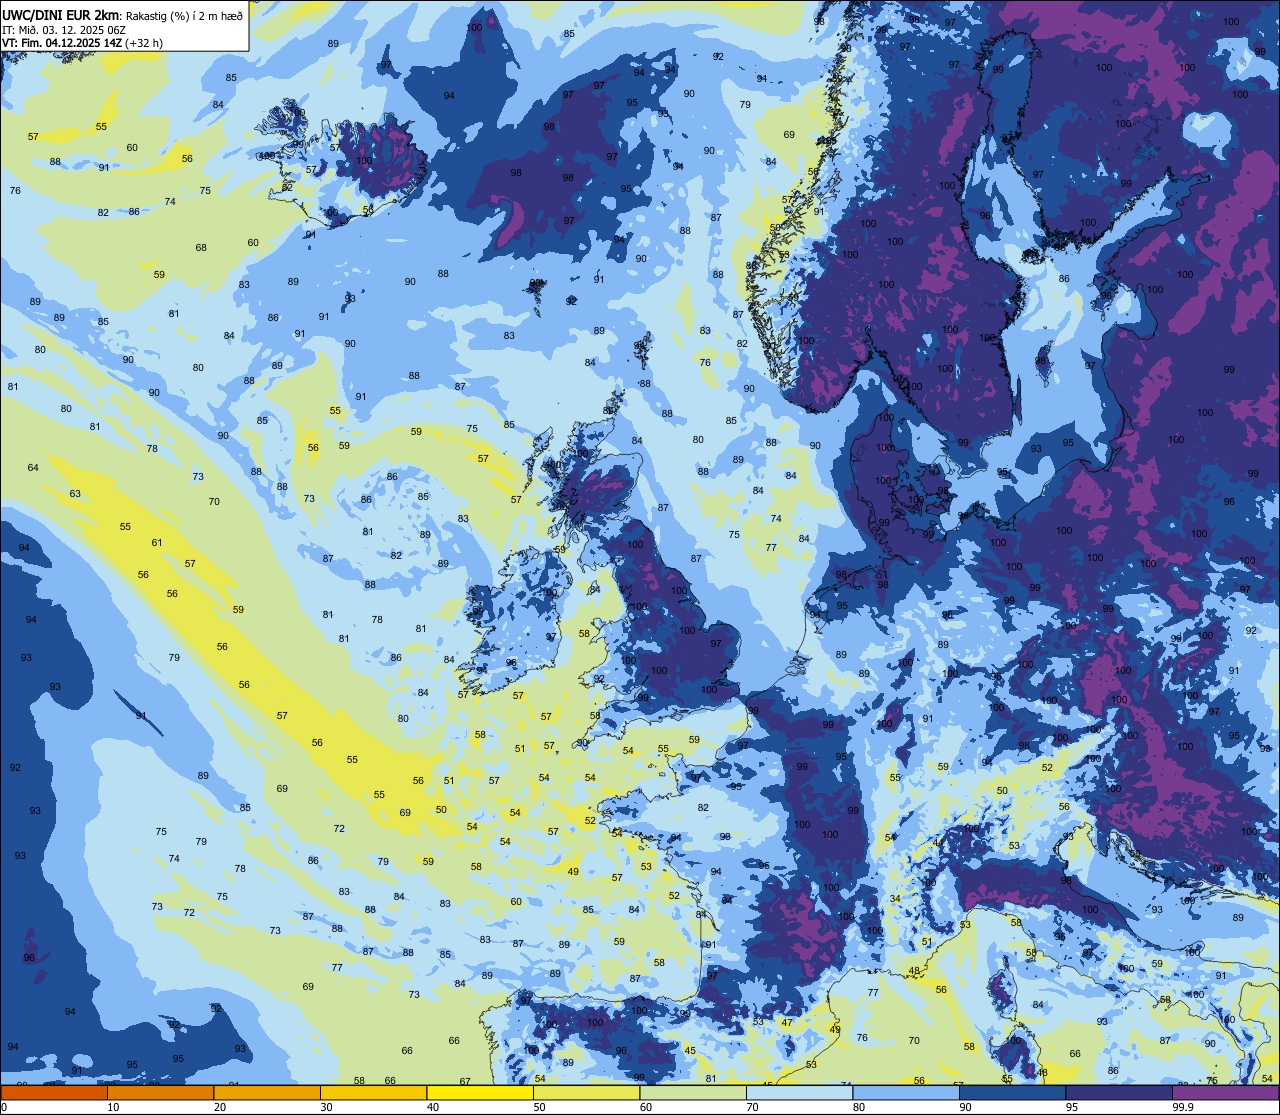This screenshot has height=1115, width=1280.
Task: Choose the 70–80% pale blue legend swatch
Action: pyautogui.click(x=799, y=1092)
